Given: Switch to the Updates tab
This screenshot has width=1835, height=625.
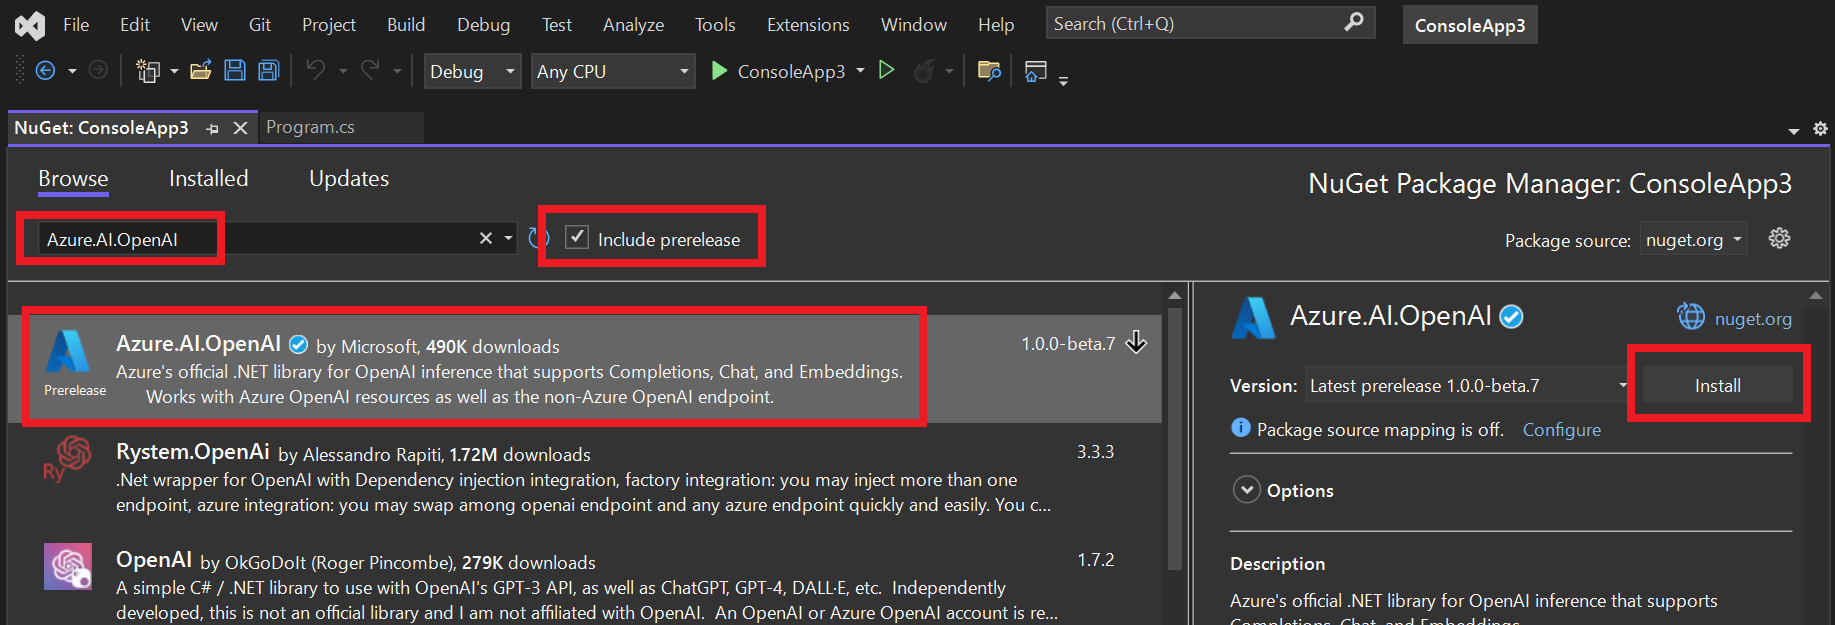Looking at the screenshot, I should (349, 178).
